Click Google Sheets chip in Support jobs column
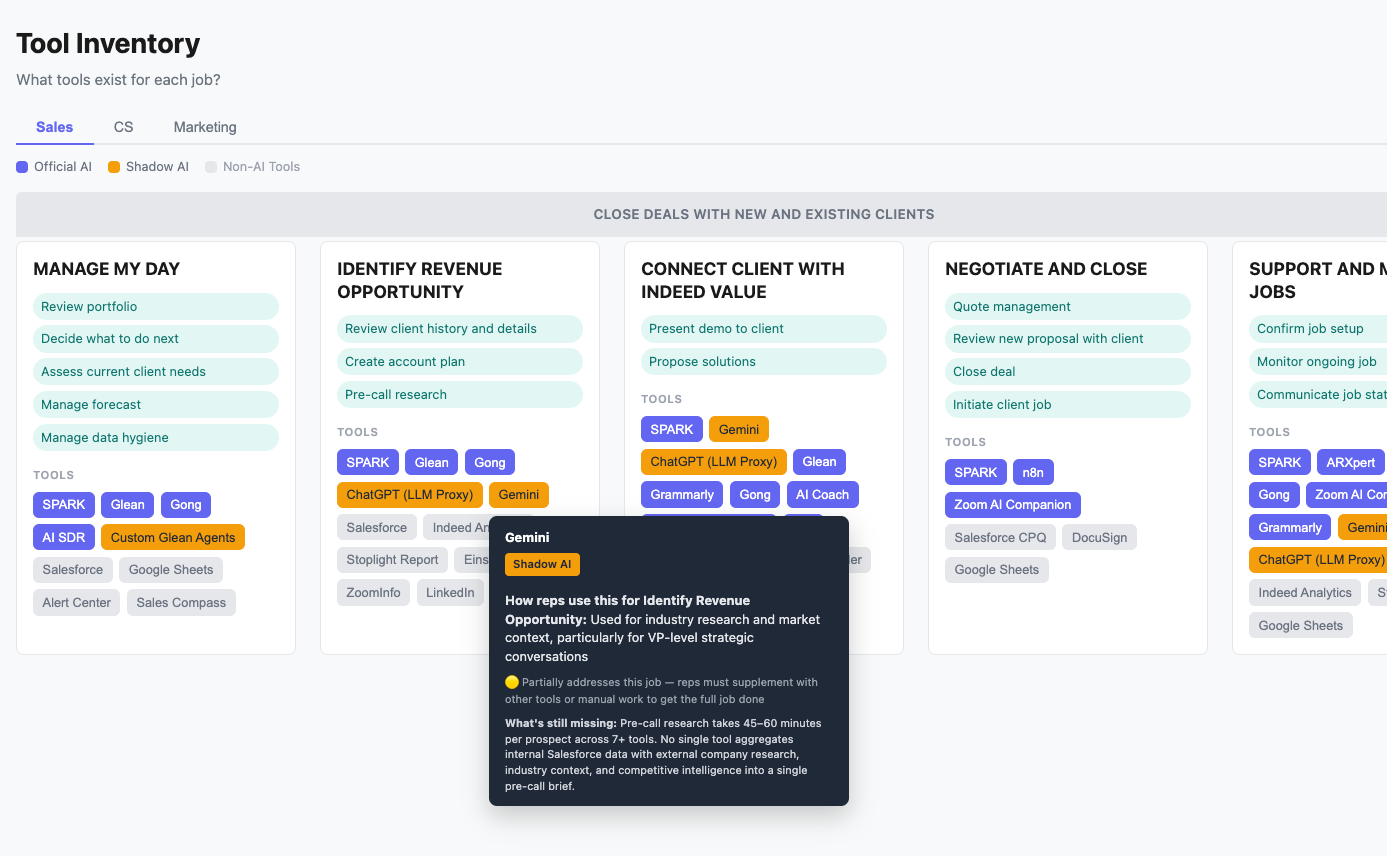Image resolution: width=1387 pixels, height=856 pixels. point(1301,626)
